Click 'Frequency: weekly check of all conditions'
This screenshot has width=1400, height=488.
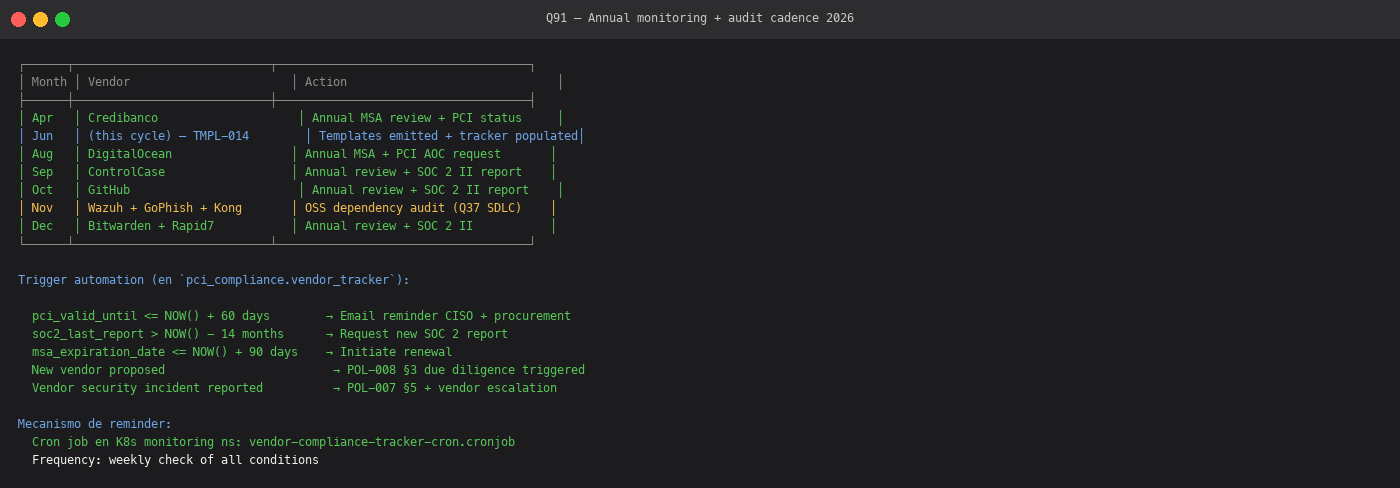(x=175, y=460)
